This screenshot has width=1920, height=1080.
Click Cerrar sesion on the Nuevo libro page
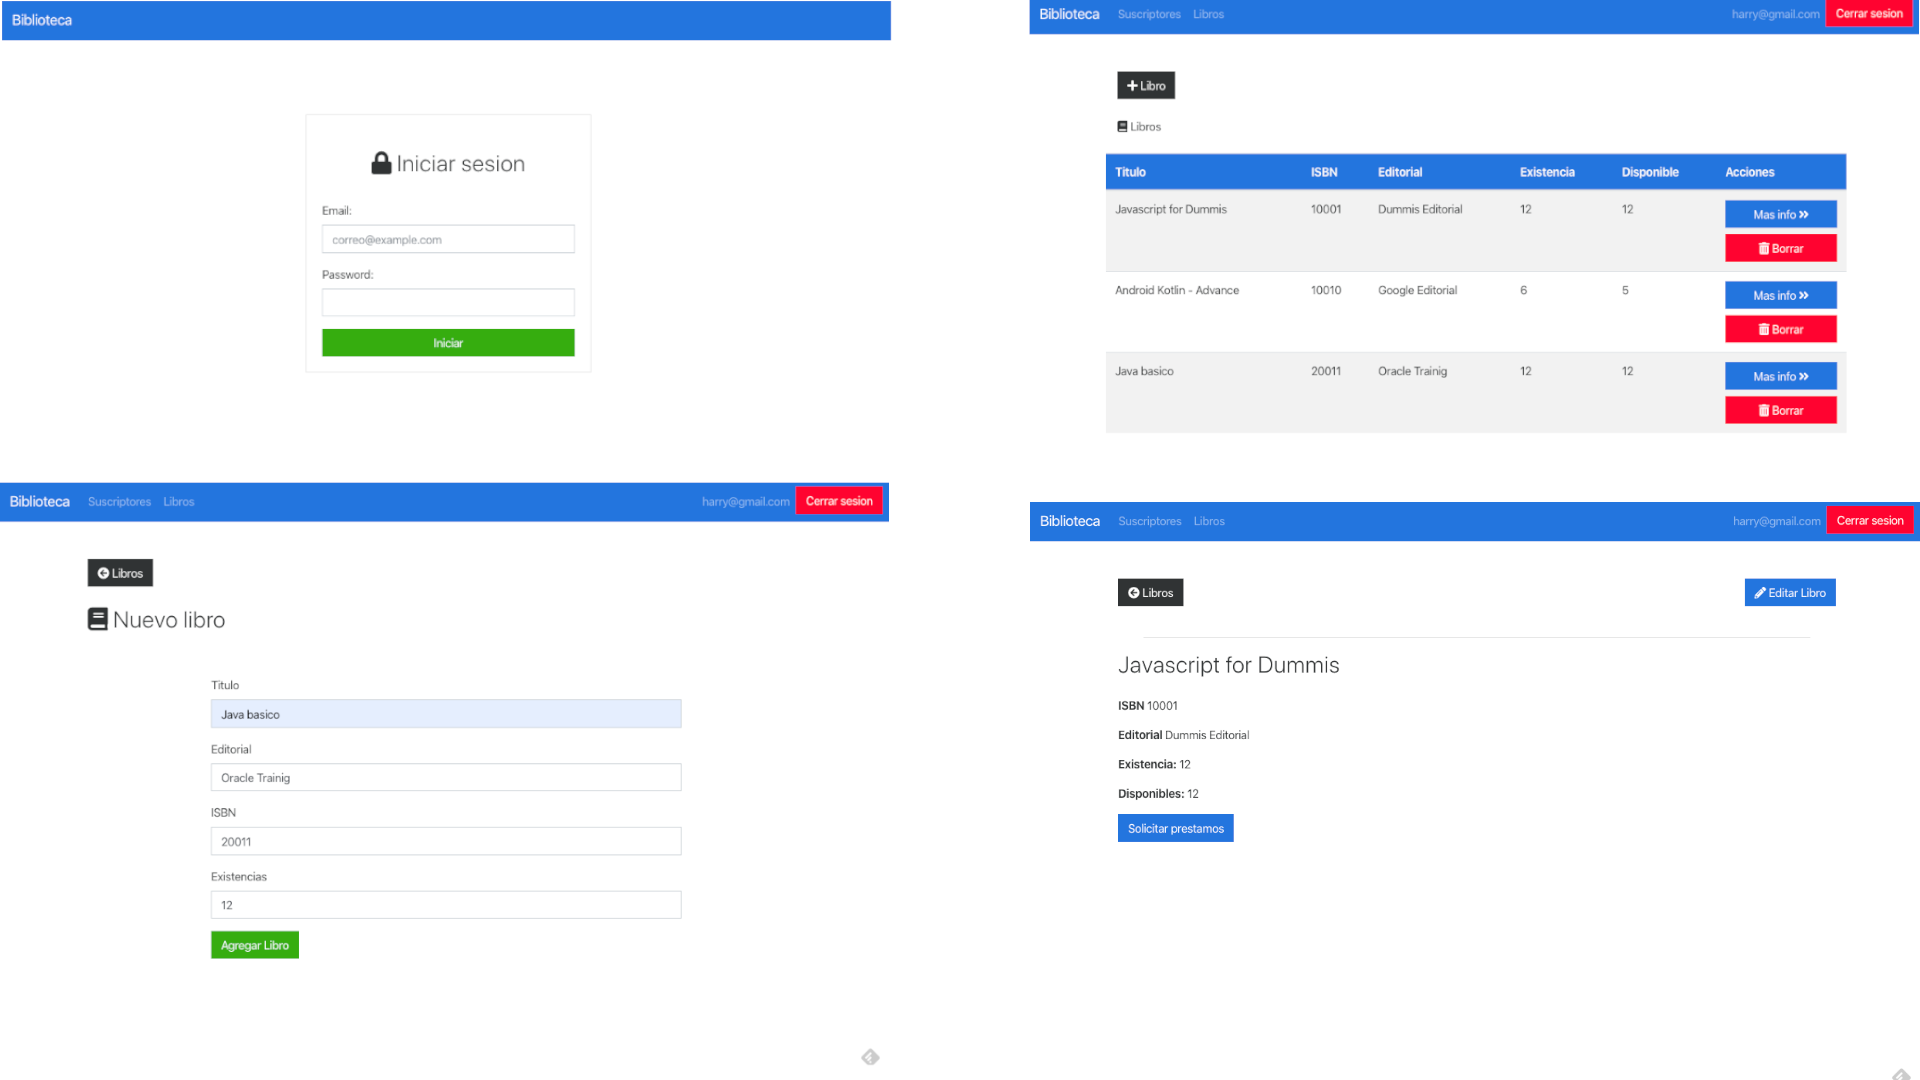tap(839, 501)
